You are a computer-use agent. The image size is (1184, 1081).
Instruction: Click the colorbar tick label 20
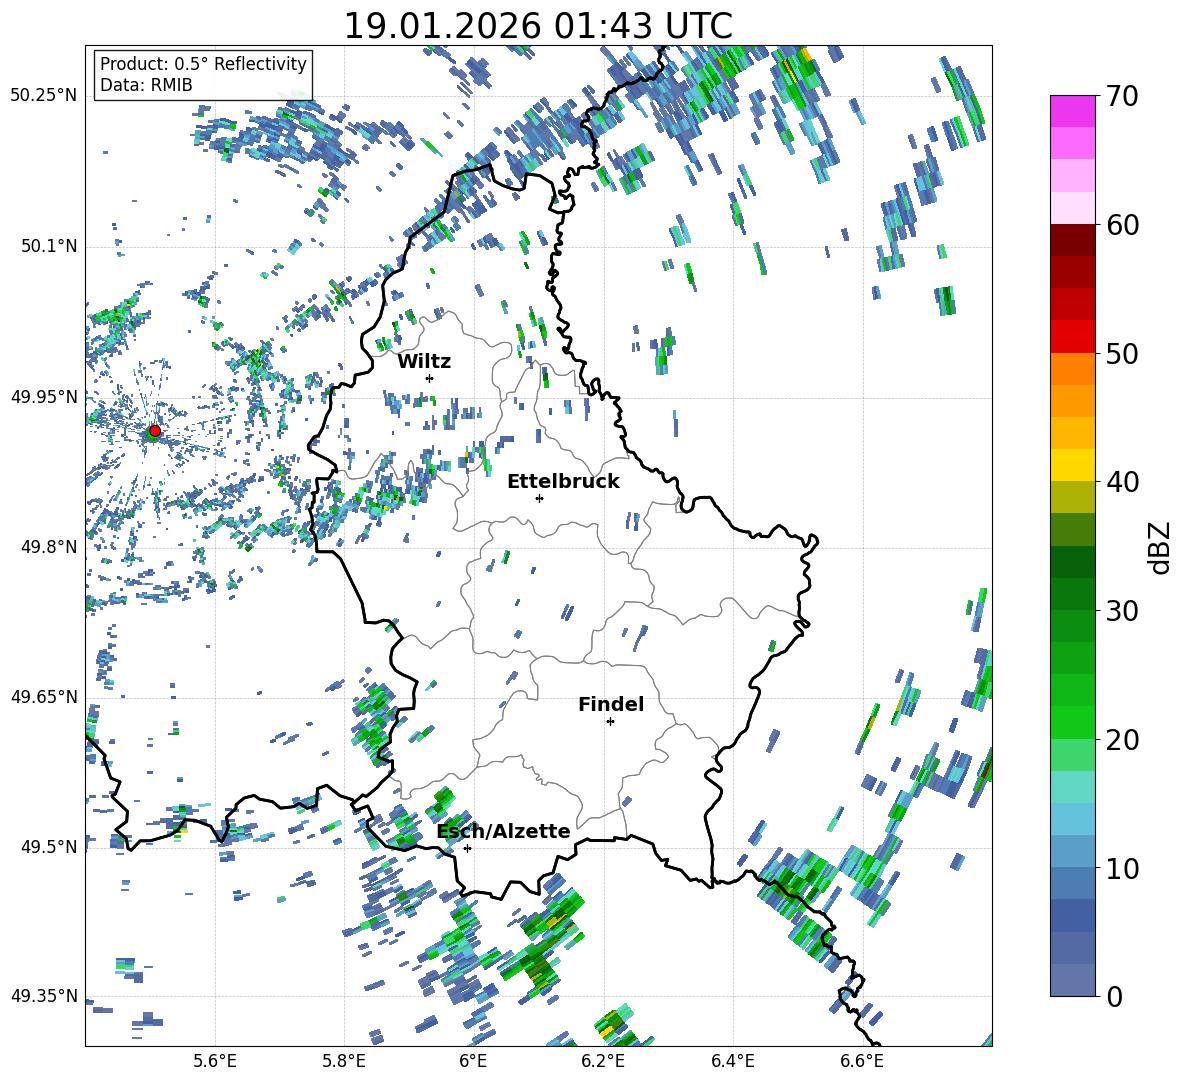[1121, 740]
